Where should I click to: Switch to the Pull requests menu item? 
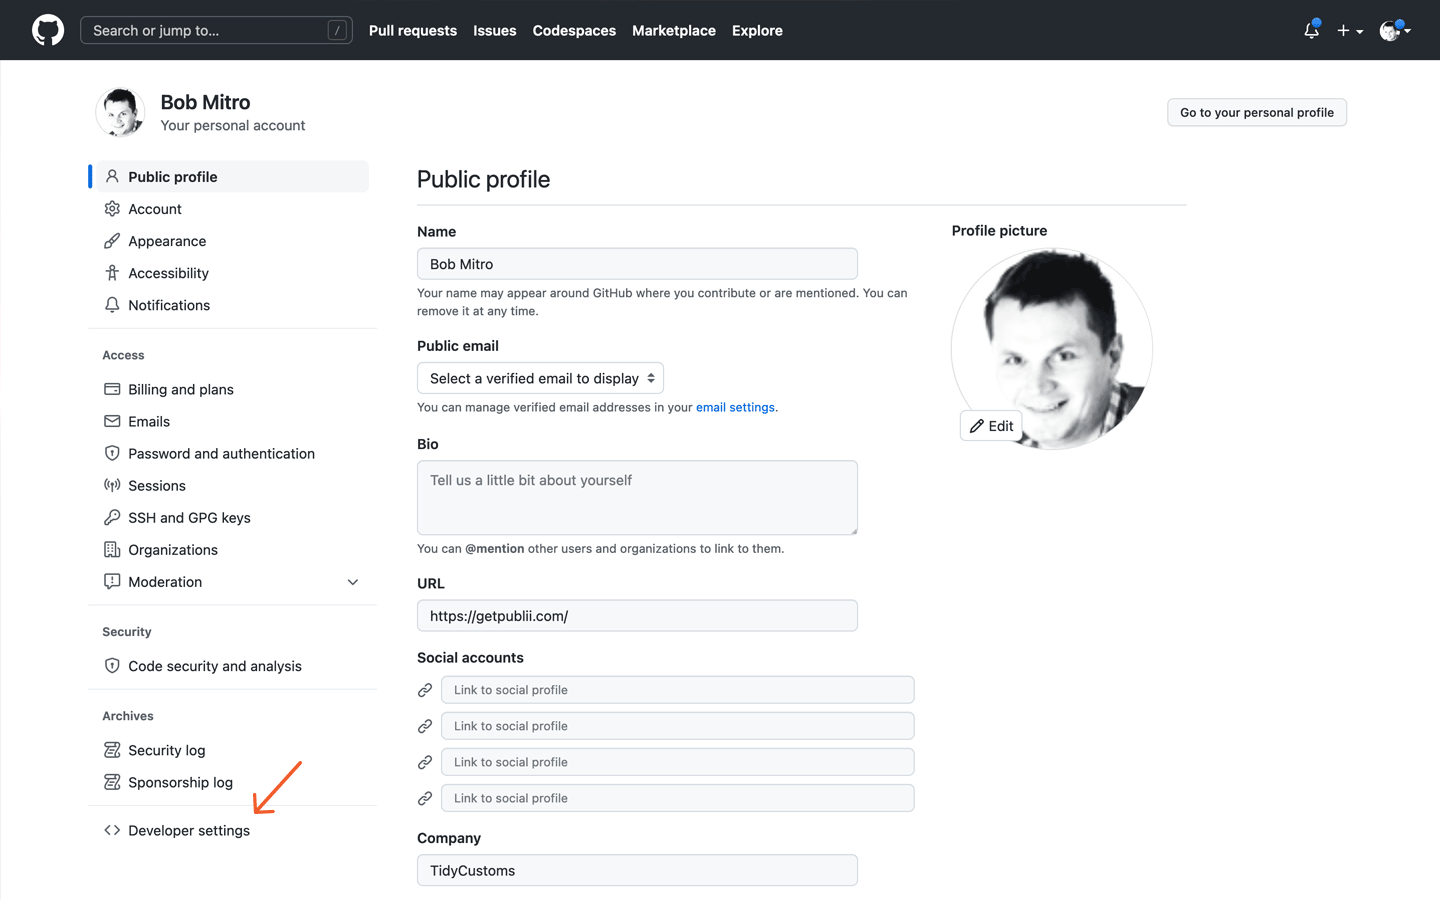412,31
